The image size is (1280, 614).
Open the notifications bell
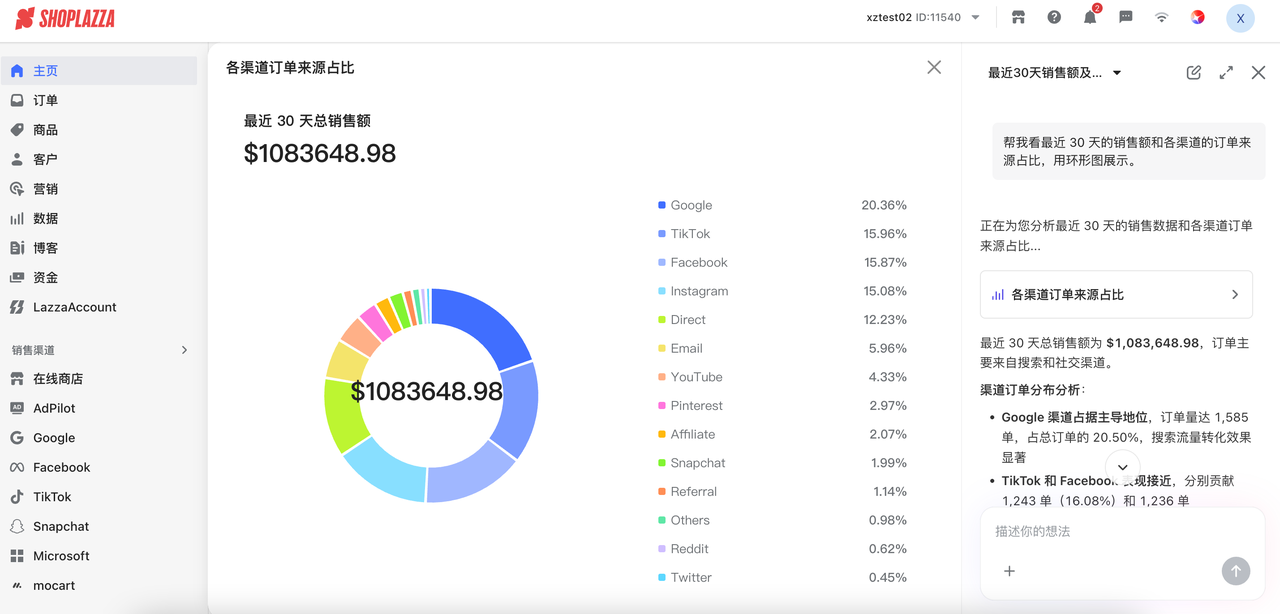(1090, 17)
